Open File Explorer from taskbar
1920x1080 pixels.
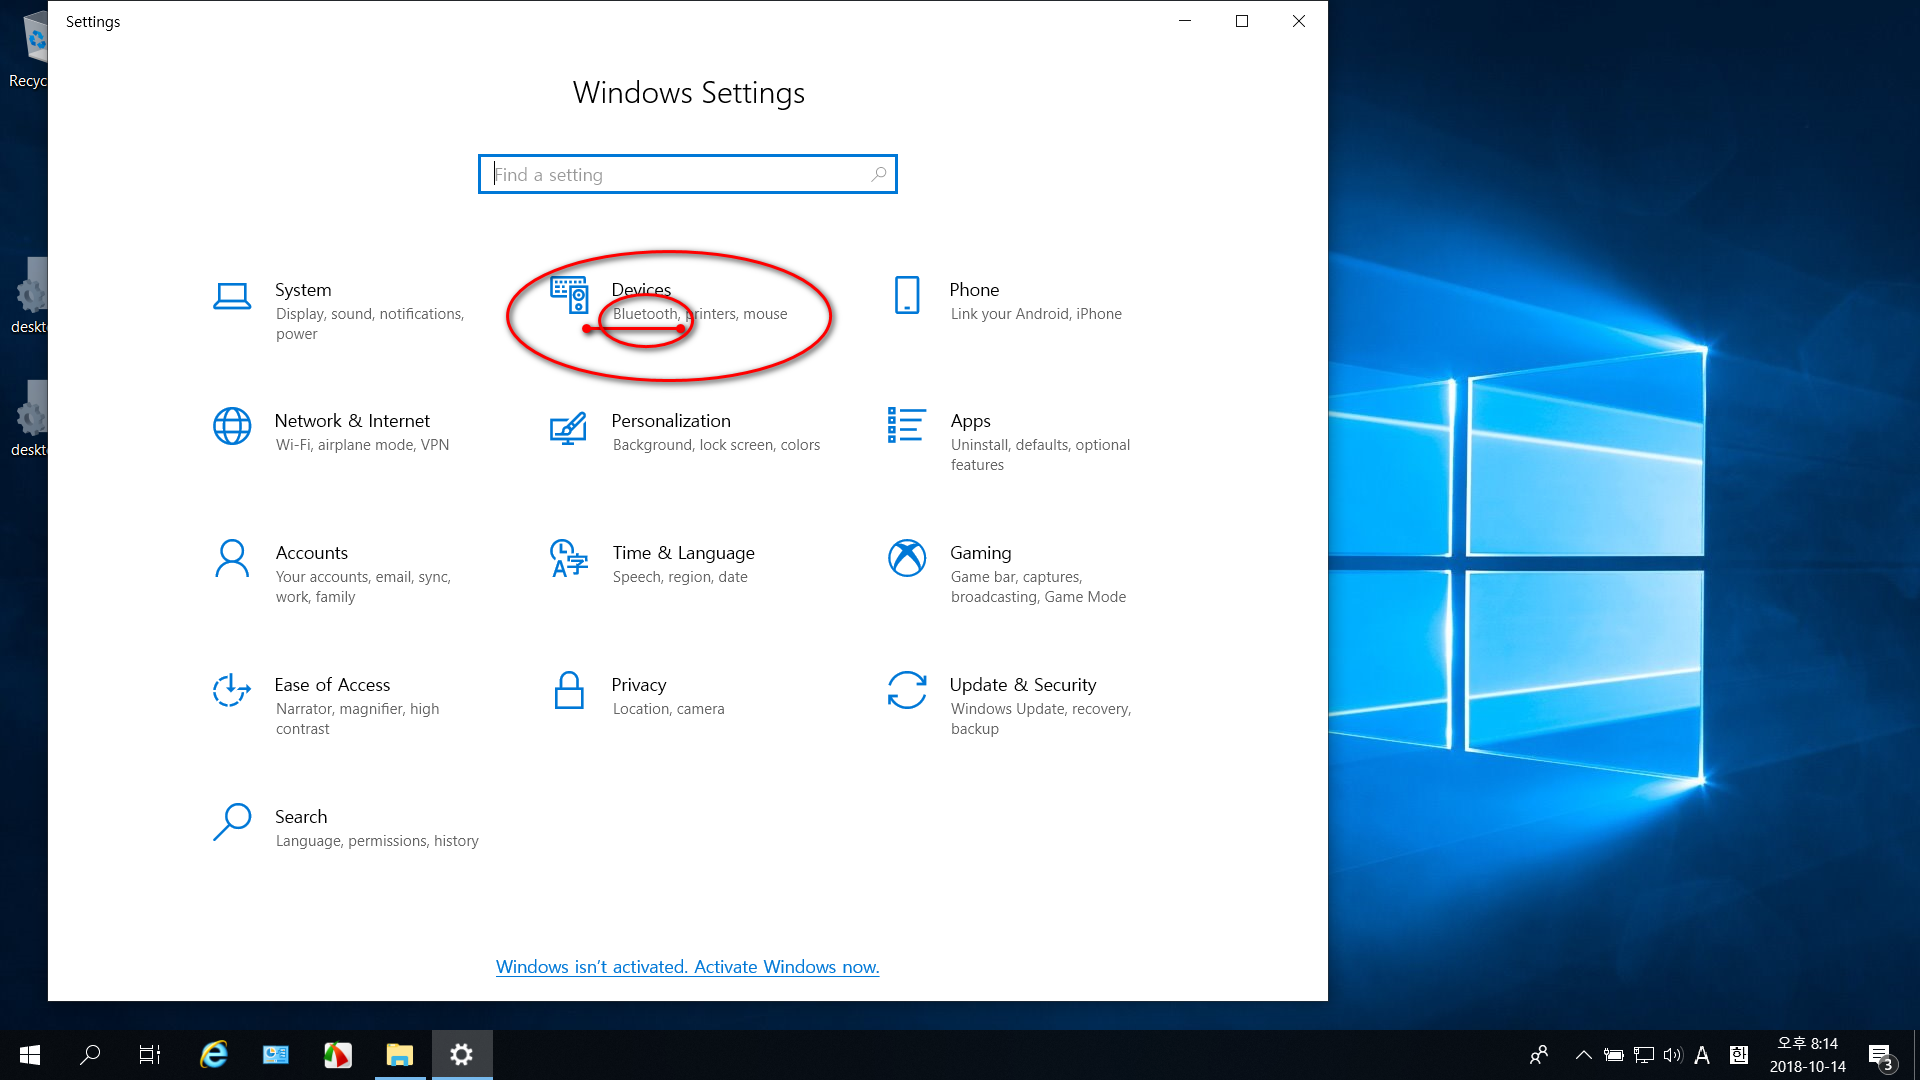tap(400, 1054)
